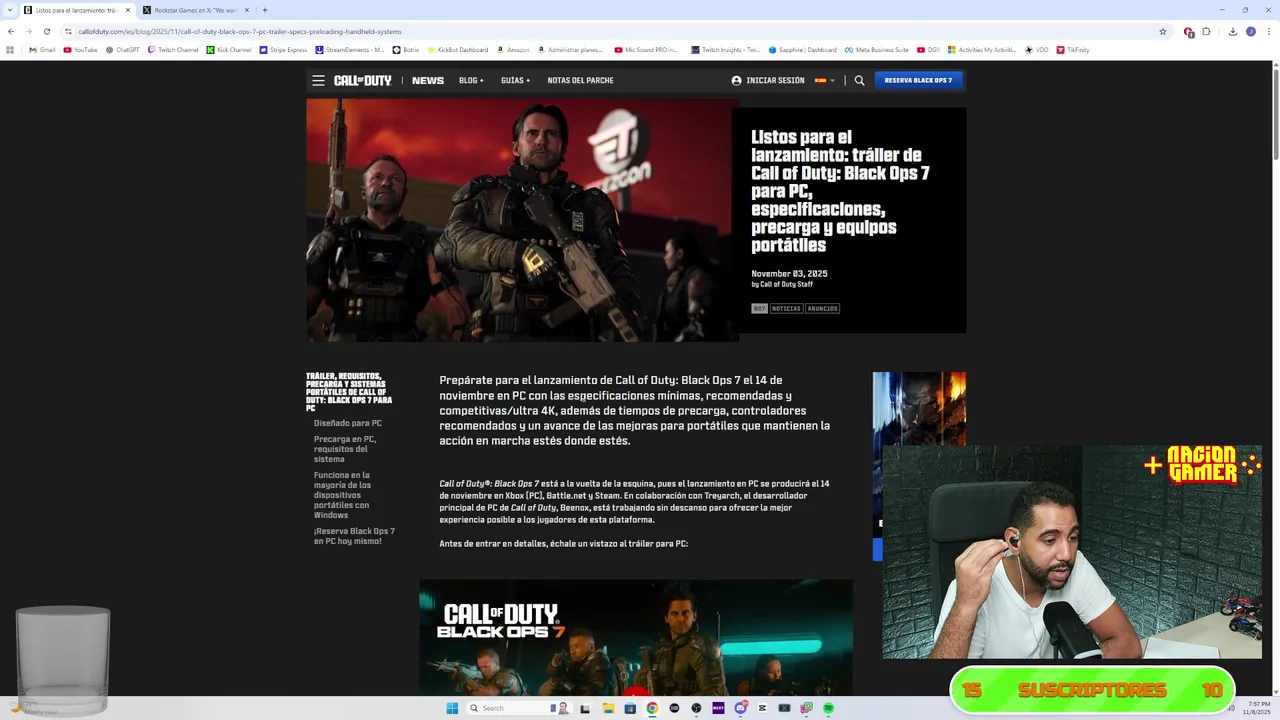1280x720 pixels.
Task: Open NOTAS DEL PARCHE page
Action: 580,80
